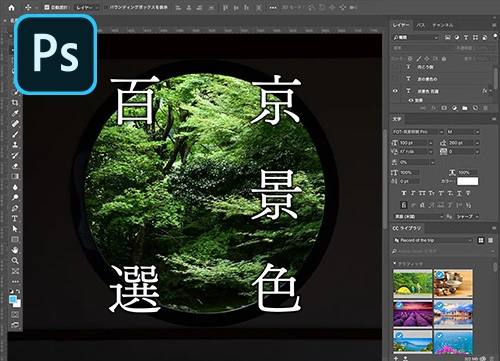Click the foreground color swatch in toolbar
Screen dimensions: 500x361
(13, 299)
